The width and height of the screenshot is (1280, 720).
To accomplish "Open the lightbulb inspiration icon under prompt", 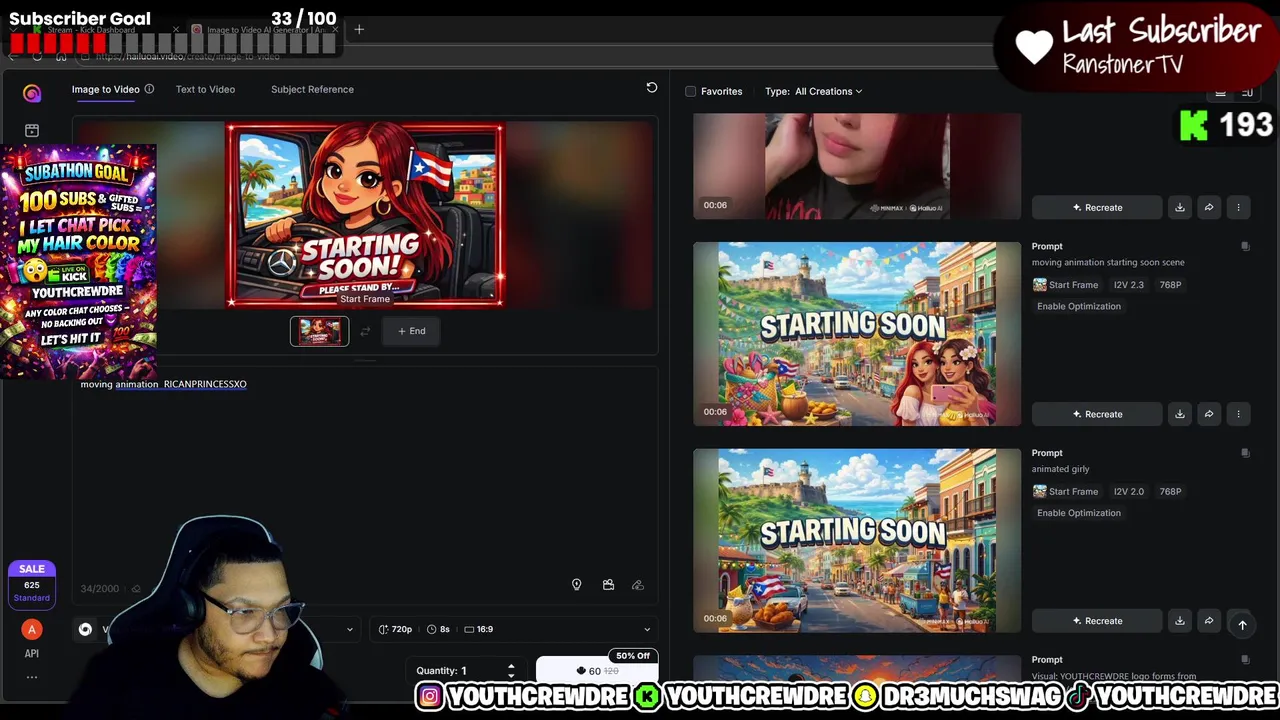I will tap(576, 585).
